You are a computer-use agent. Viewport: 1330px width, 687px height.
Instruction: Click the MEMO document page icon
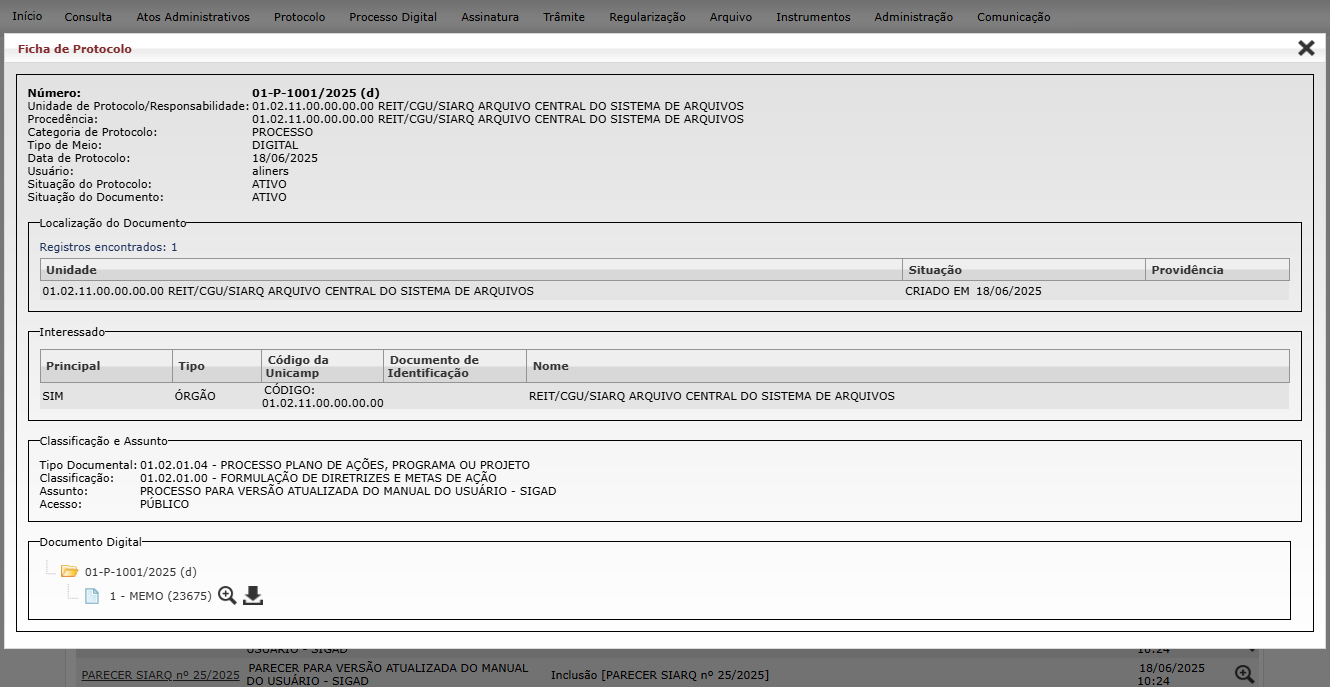92,596
